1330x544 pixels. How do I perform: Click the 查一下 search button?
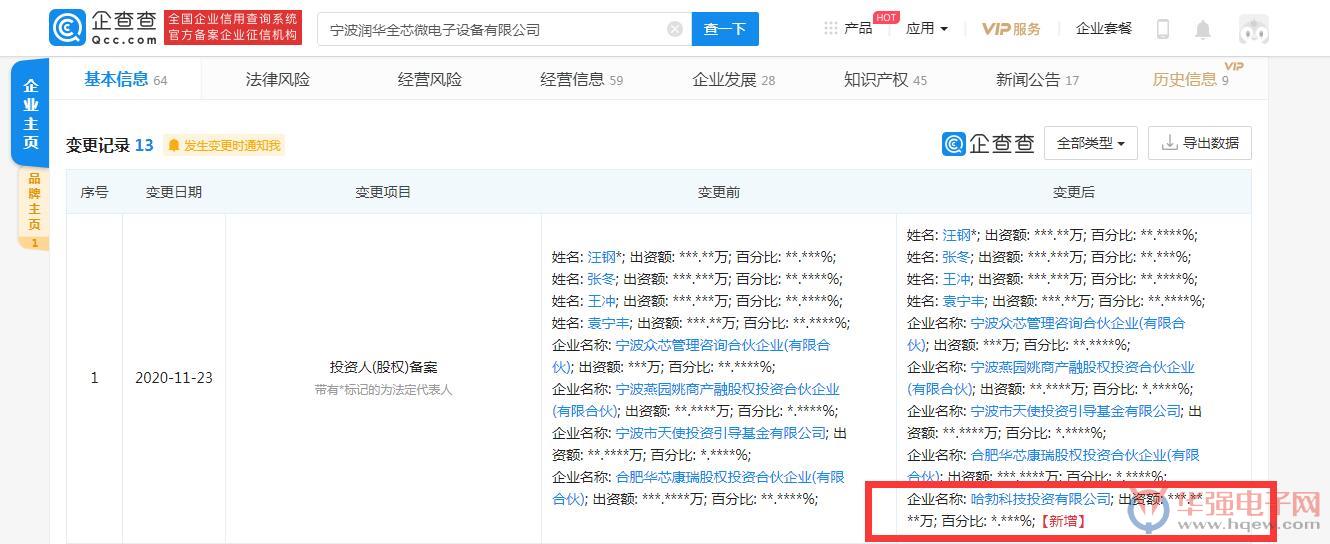(x=725, y=29)
